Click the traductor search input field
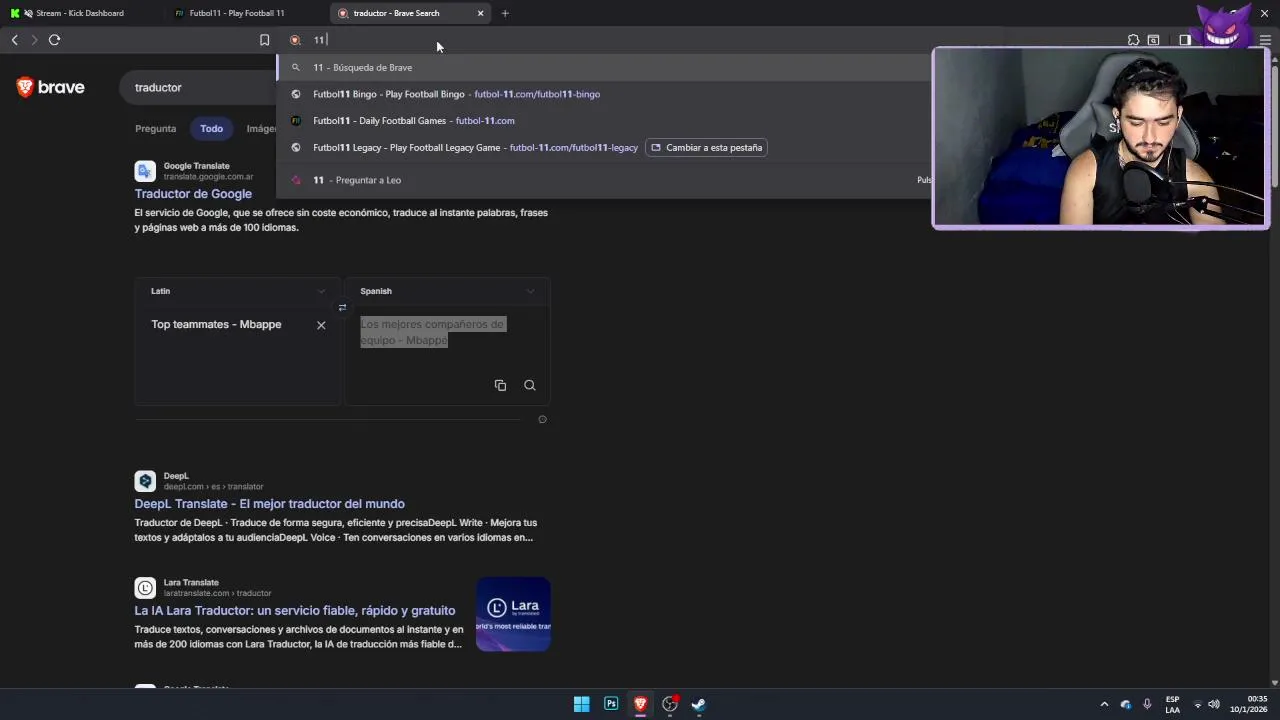Screen dimensions: 1280x720 click(200, 87)
